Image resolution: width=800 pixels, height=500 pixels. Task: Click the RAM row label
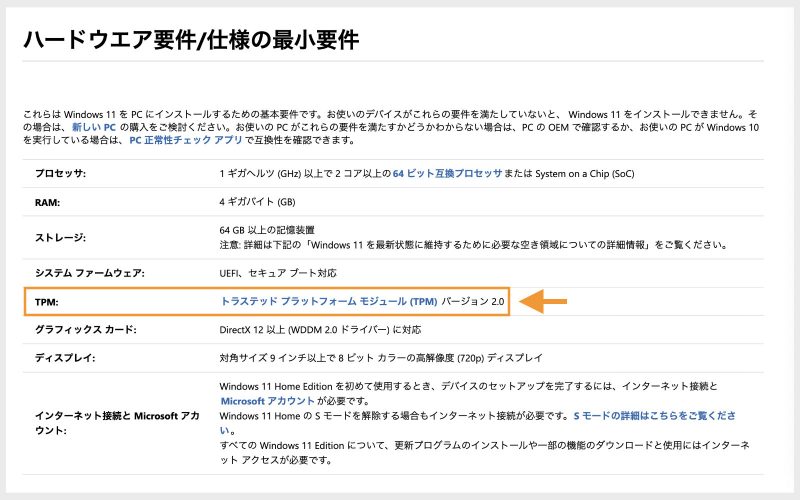[50, 202]
